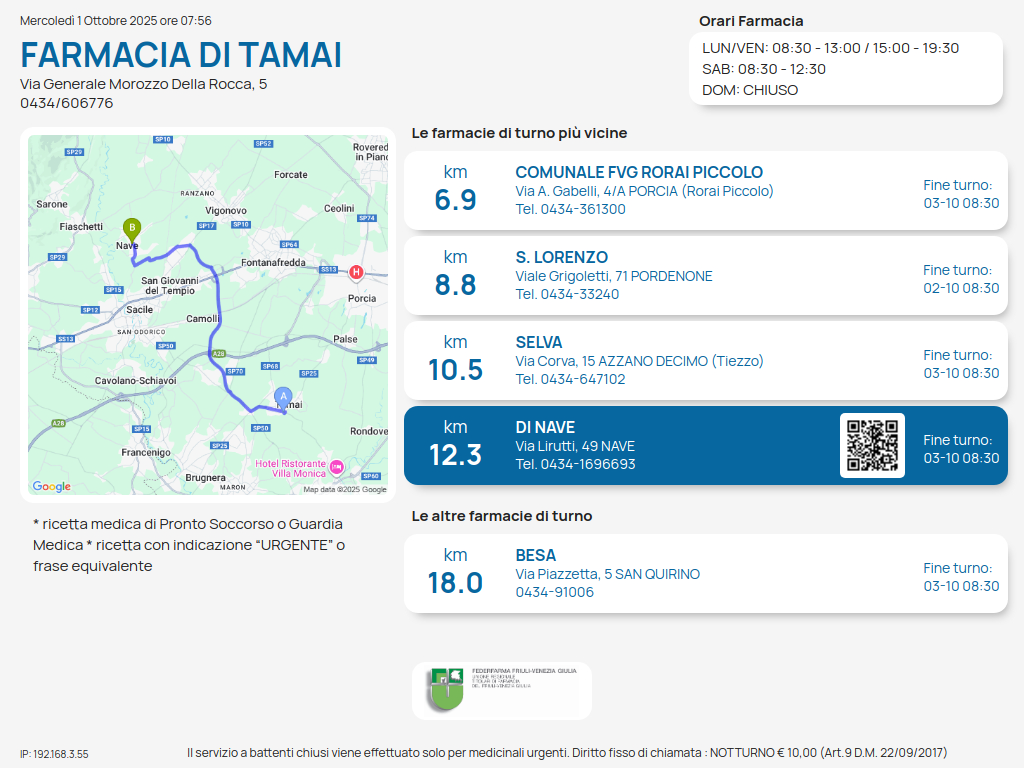Open the BESA pharmacy entry
The width and height of the screenshot is (1024, 768).
(x=536, y=555)
